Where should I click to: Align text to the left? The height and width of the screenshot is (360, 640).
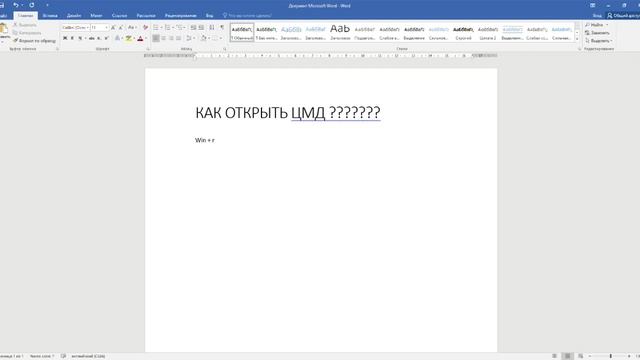pyautogui.click(x=156, y=38)
